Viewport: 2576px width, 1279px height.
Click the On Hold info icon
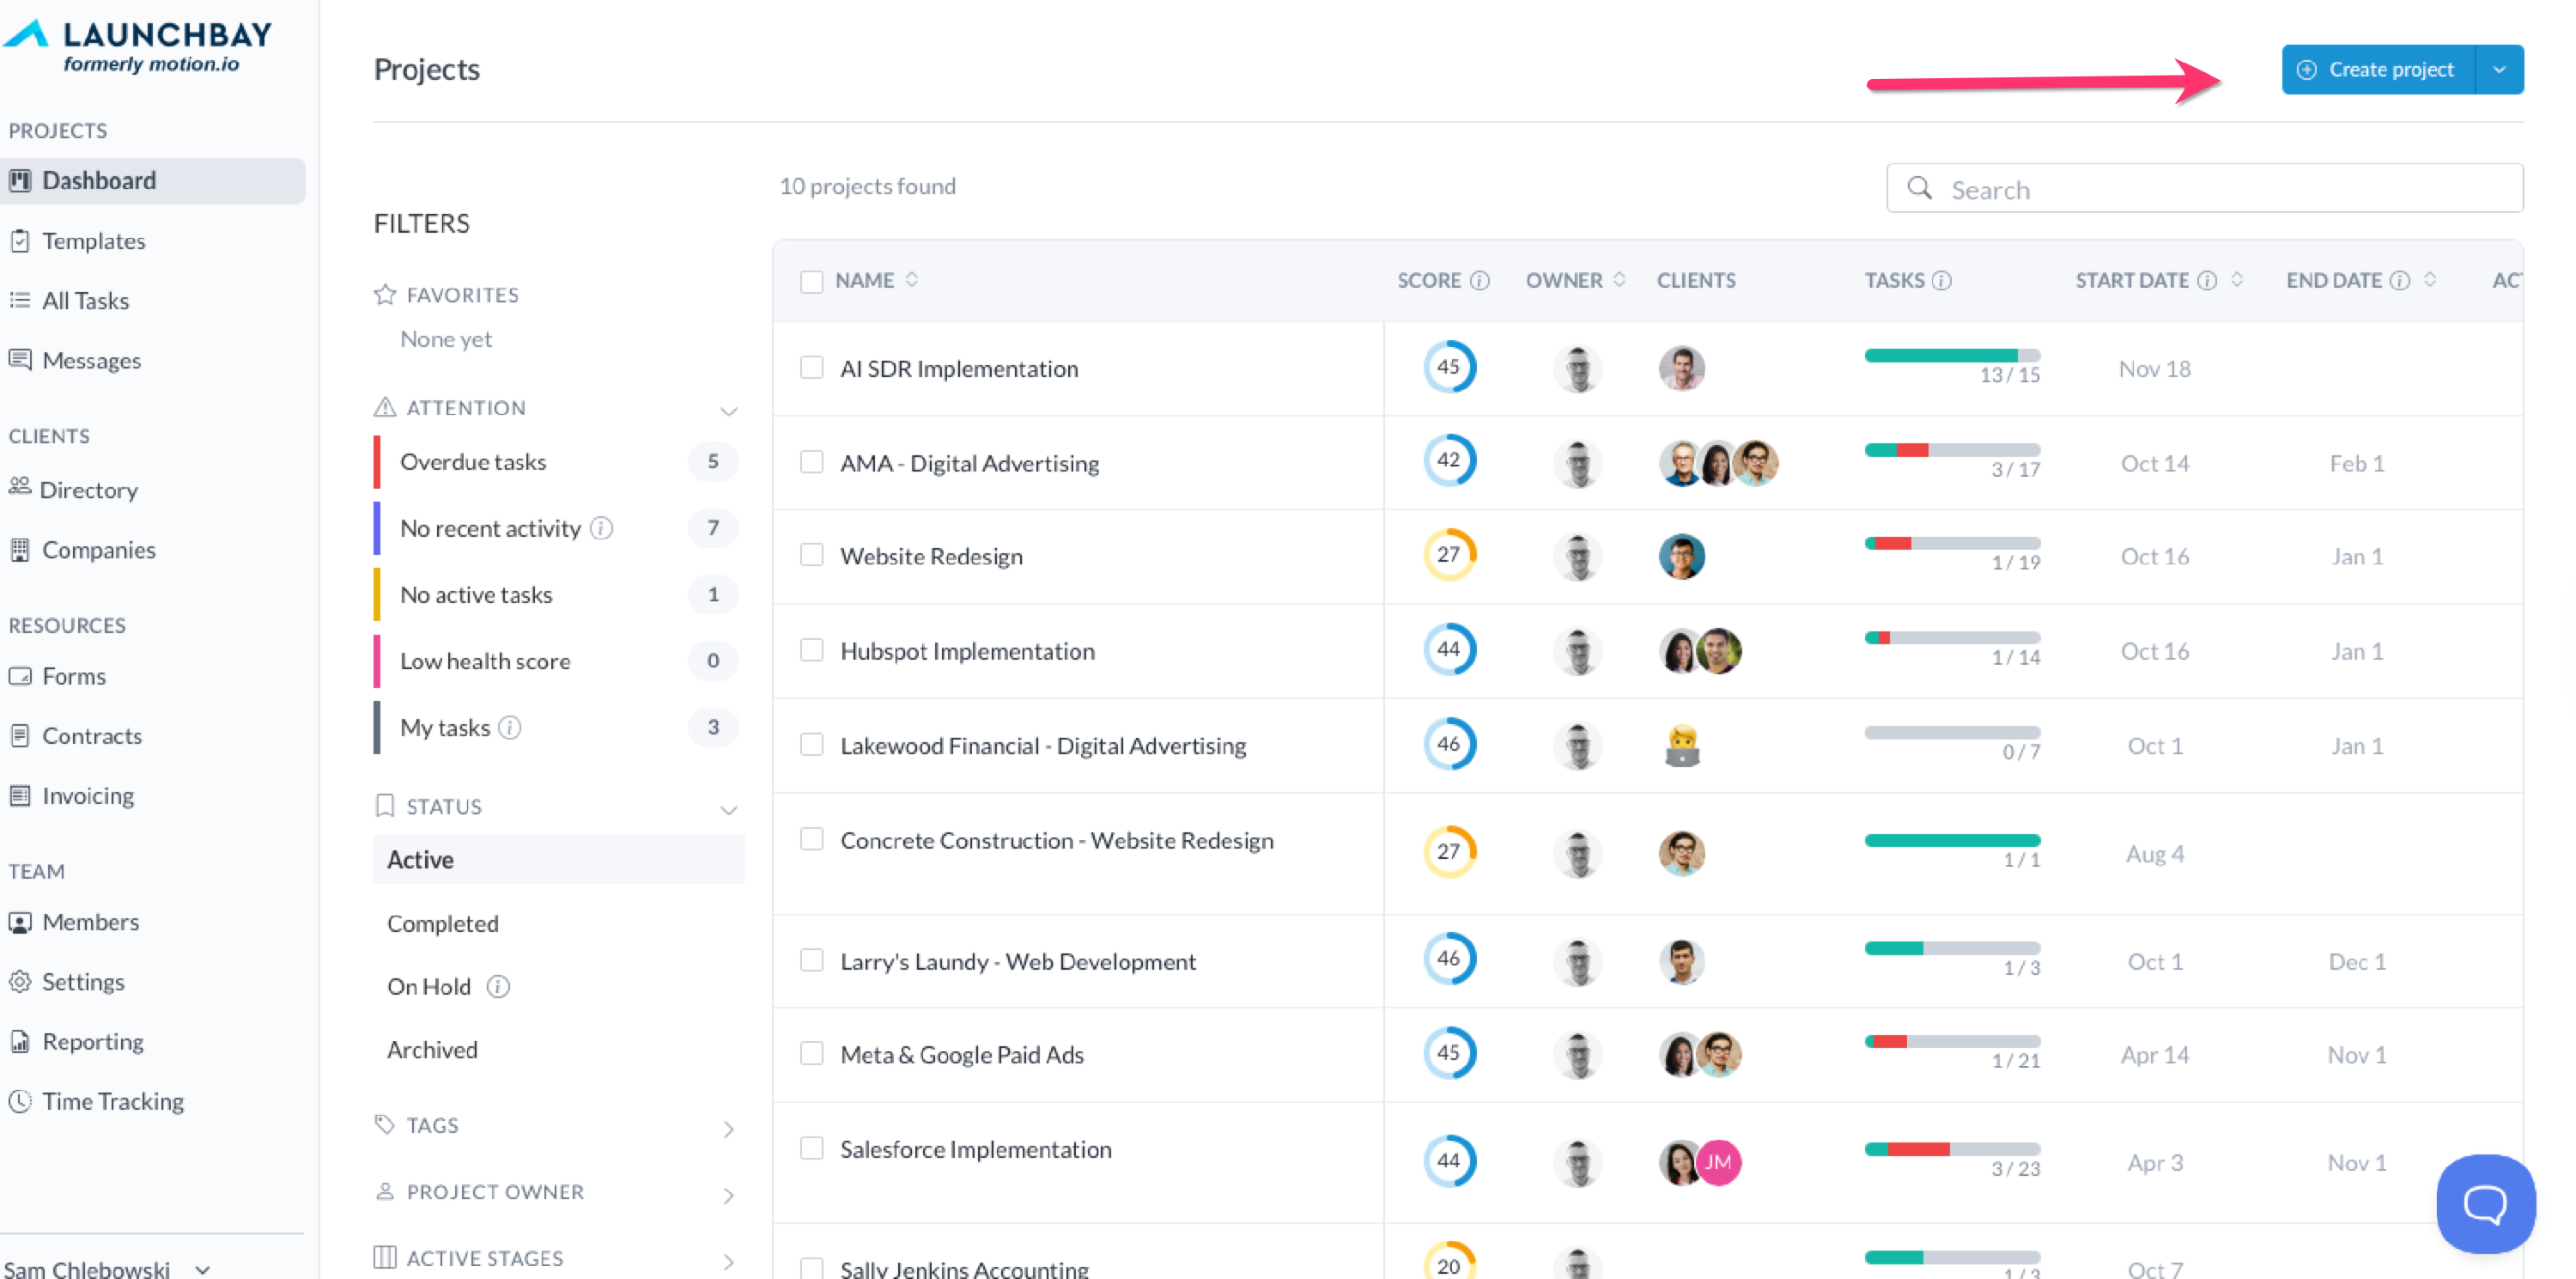(498, 987)
